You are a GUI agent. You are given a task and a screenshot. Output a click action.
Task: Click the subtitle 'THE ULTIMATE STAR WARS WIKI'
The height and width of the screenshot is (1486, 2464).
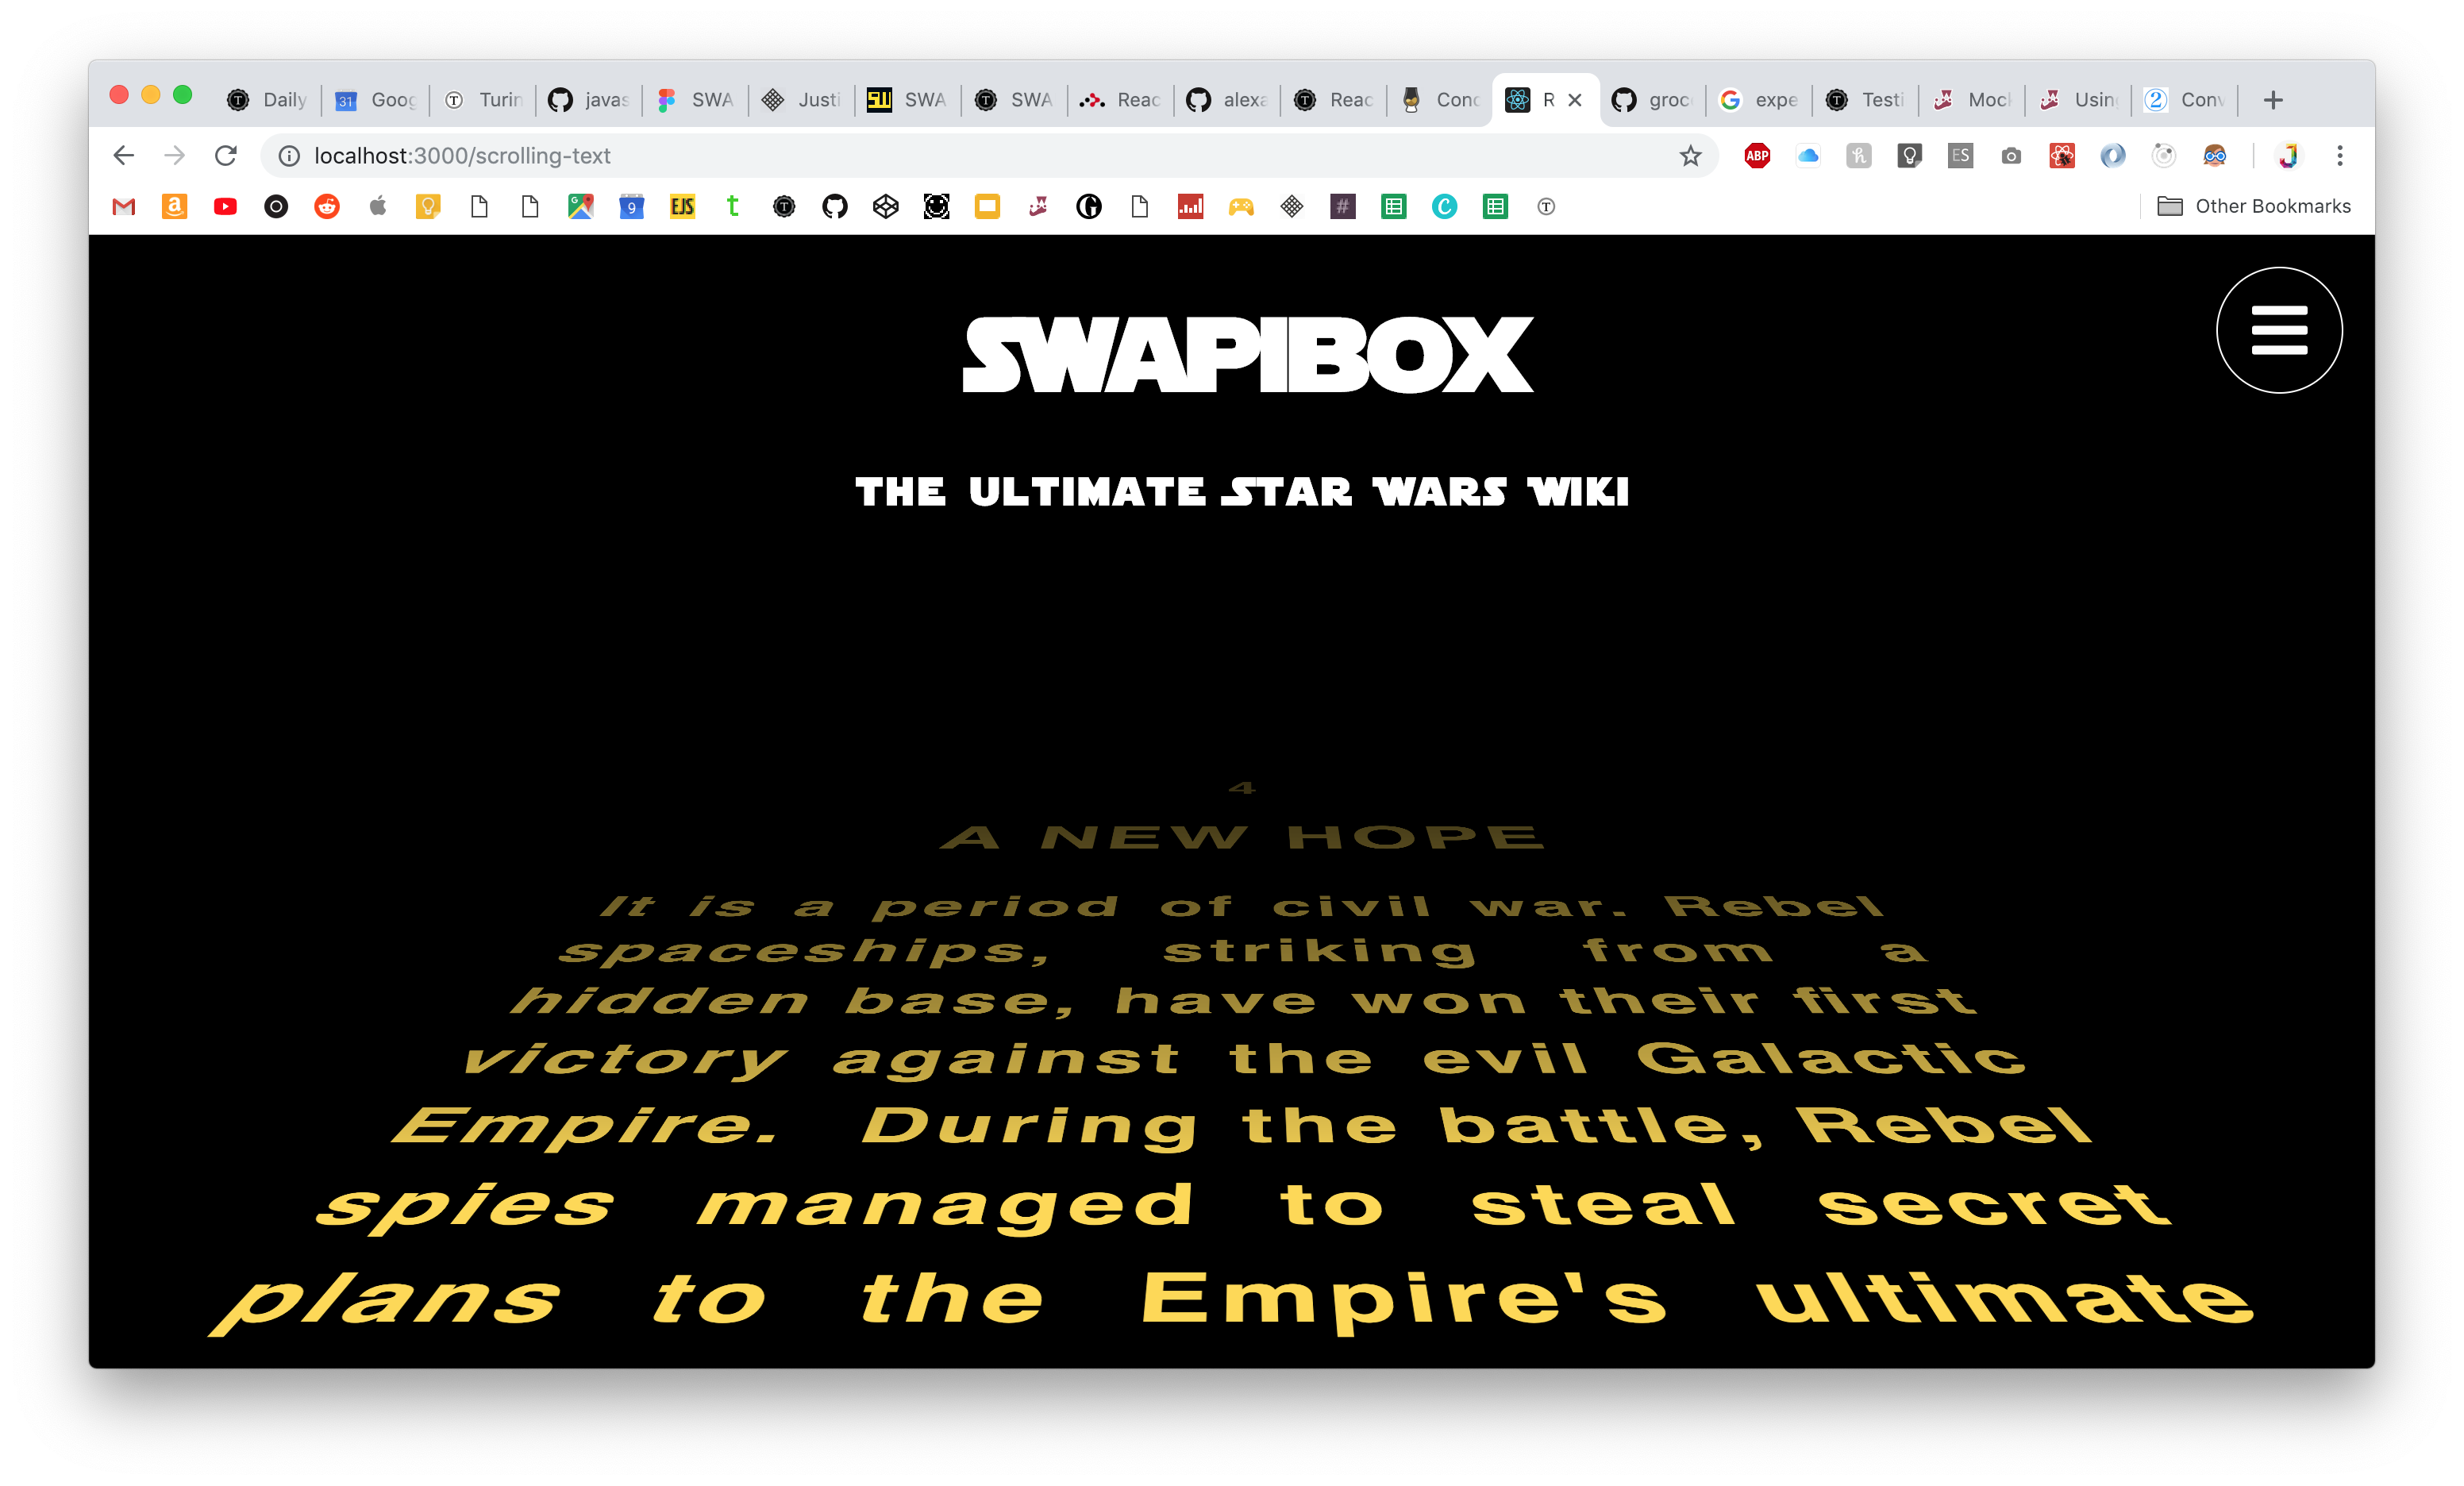click(x=1242, y=492)
